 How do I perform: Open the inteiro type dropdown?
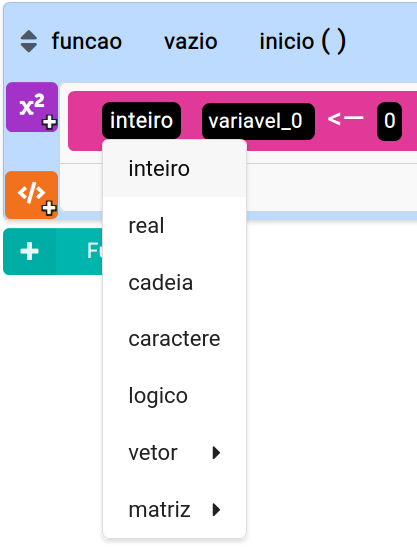click(x=142, y=121)
